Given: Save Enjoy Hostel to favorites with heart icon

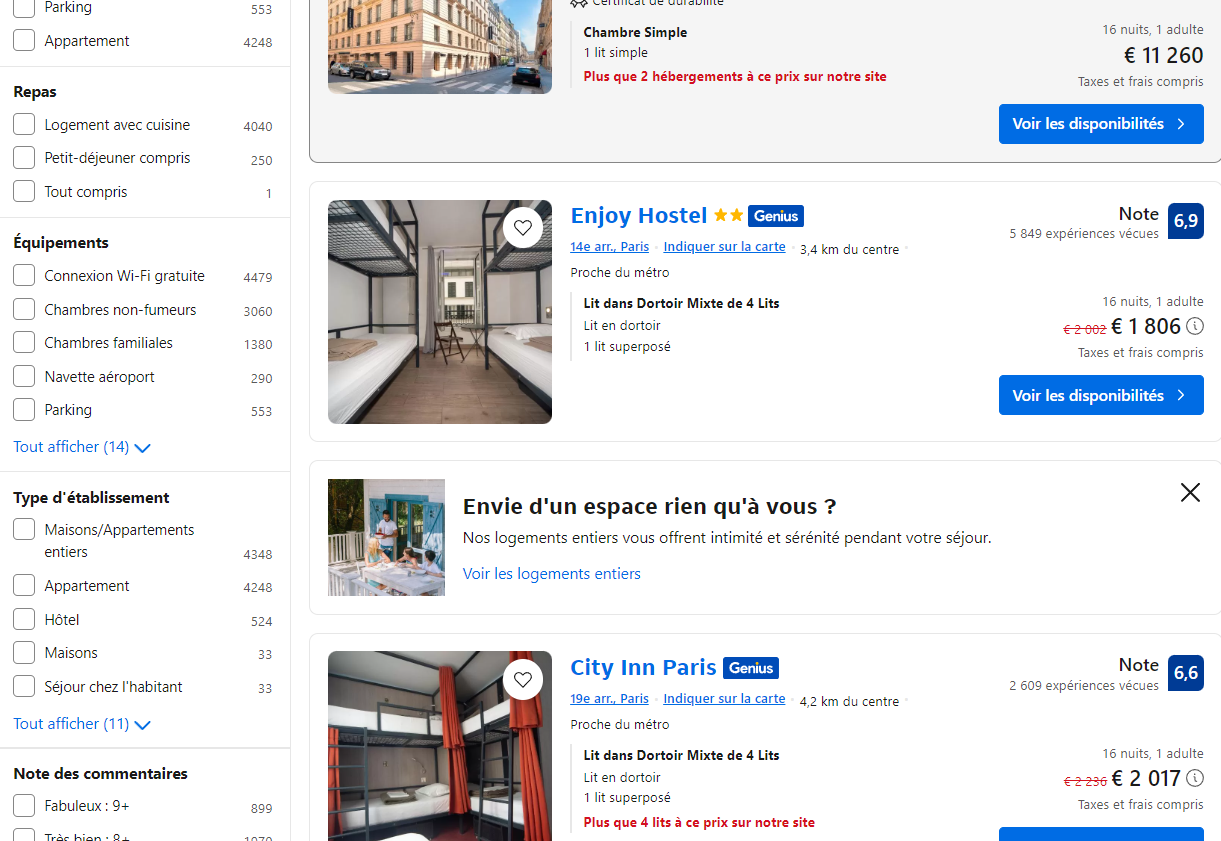Looking at the screenshot, I should click(523, 227).
